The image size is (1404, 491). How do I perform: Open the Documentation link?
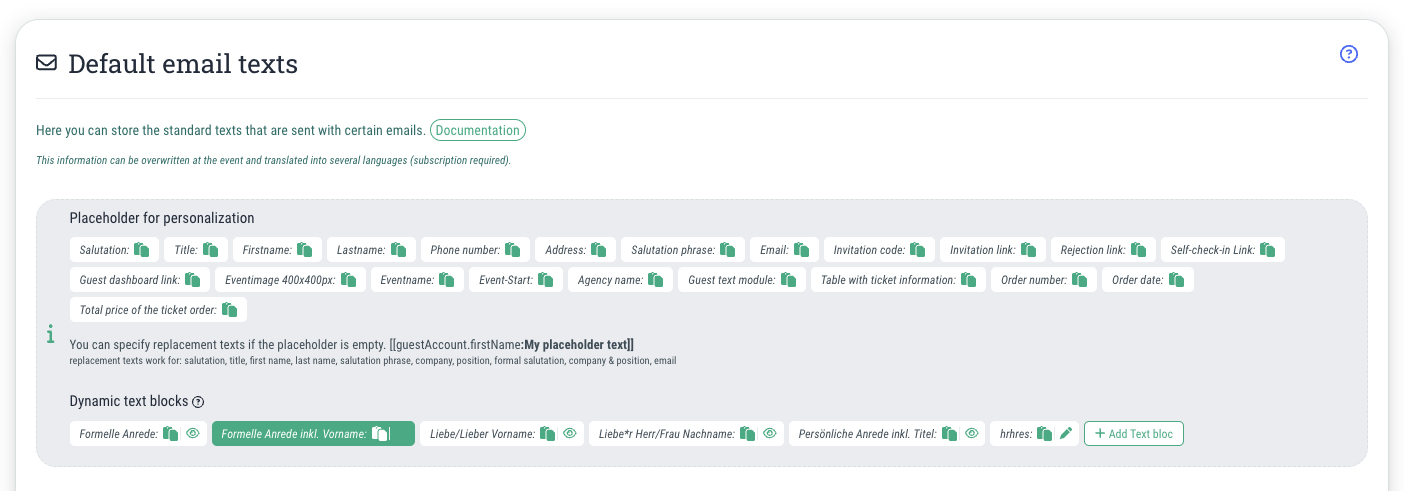478,130
